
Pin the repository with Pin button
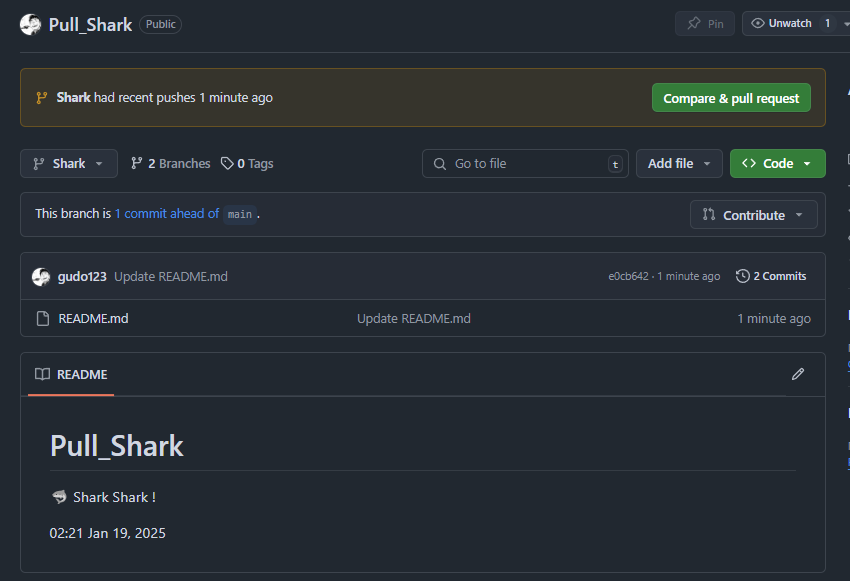pos(705,23)
